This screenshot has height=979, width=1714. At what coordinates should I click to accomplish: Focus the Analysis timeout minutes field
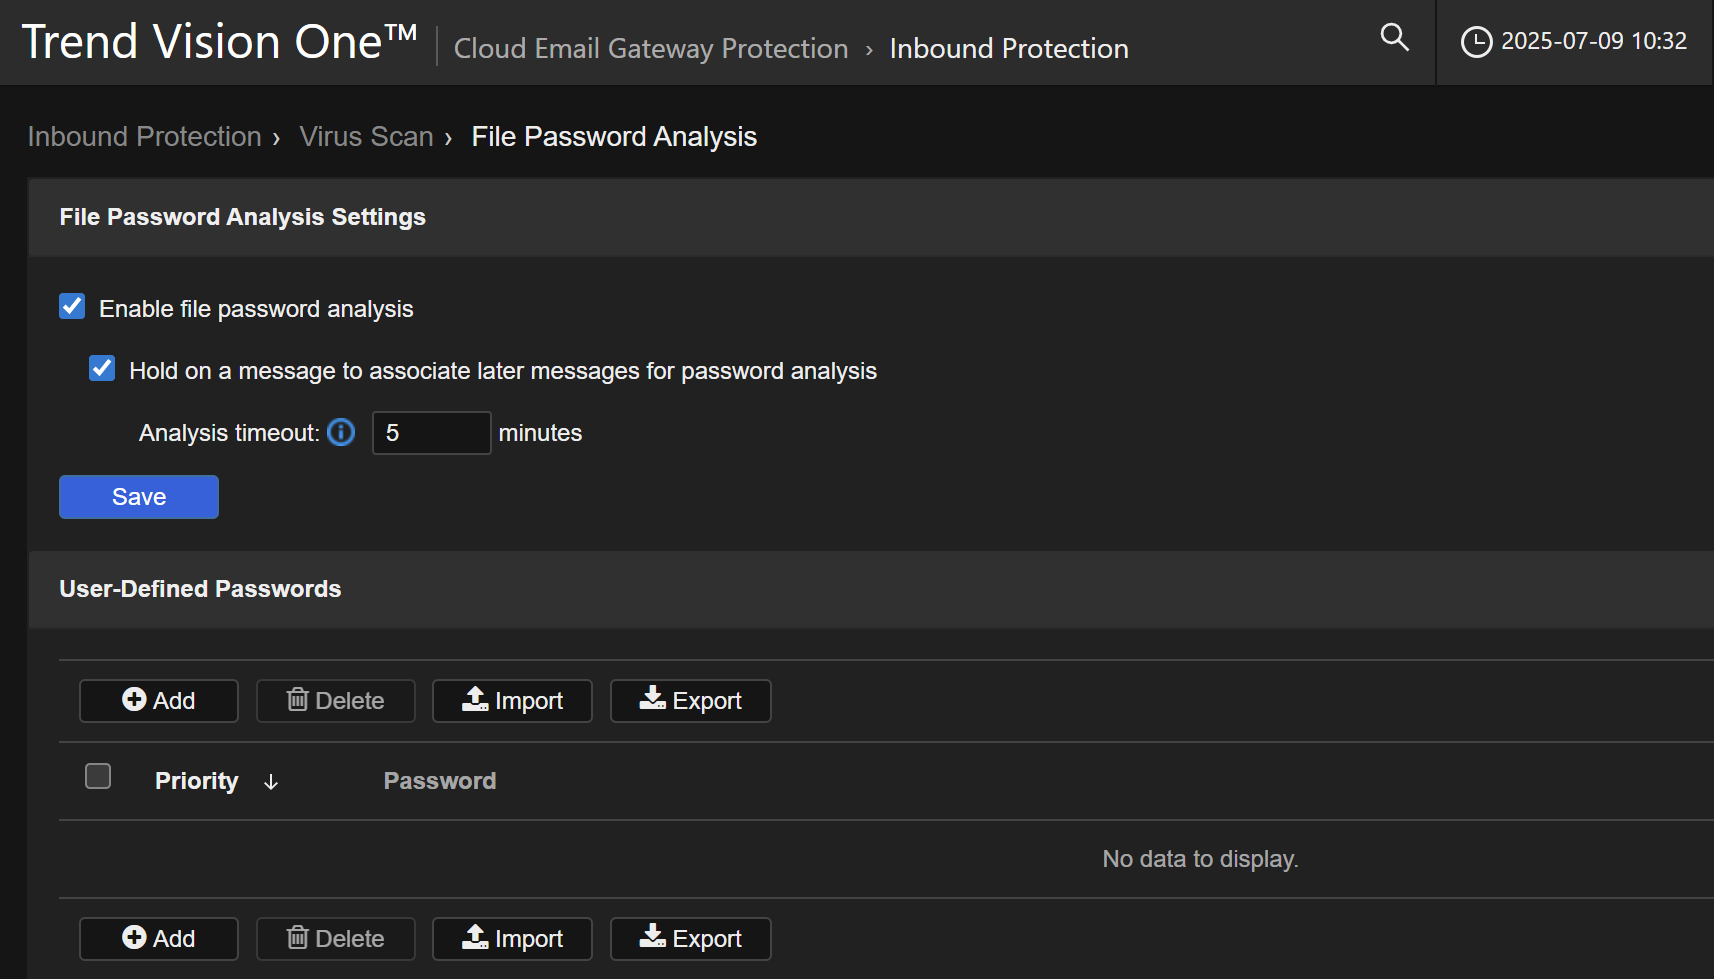pos(431,433)
